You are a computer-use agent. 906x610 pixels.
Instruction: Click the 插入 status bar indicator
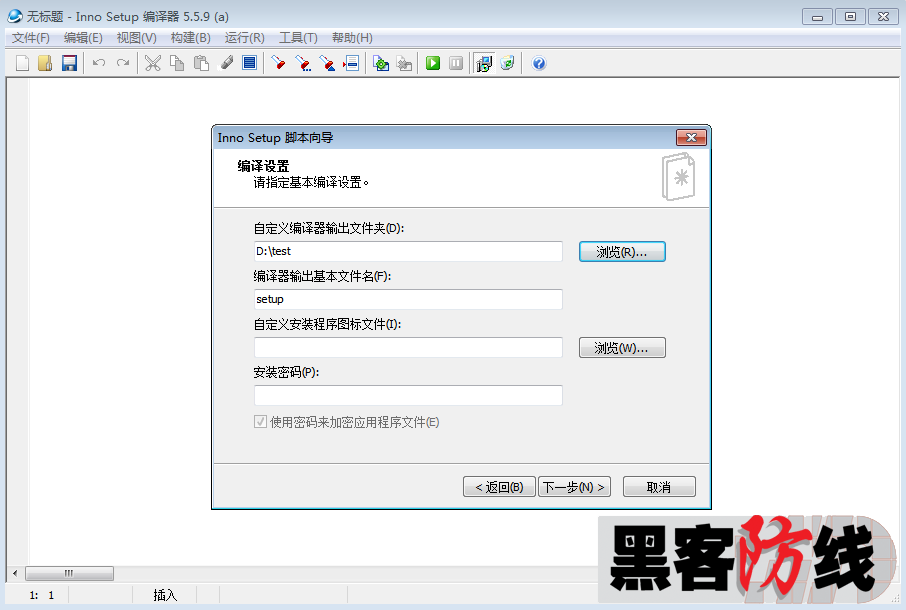(x=165, y=595)
